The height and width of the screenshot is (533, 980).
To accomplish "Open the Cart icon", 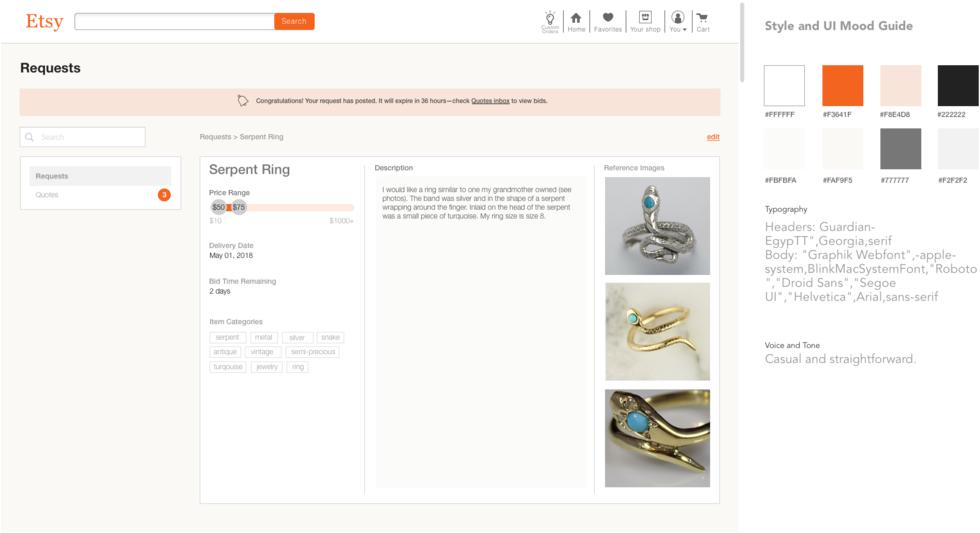I will [703, 21].
